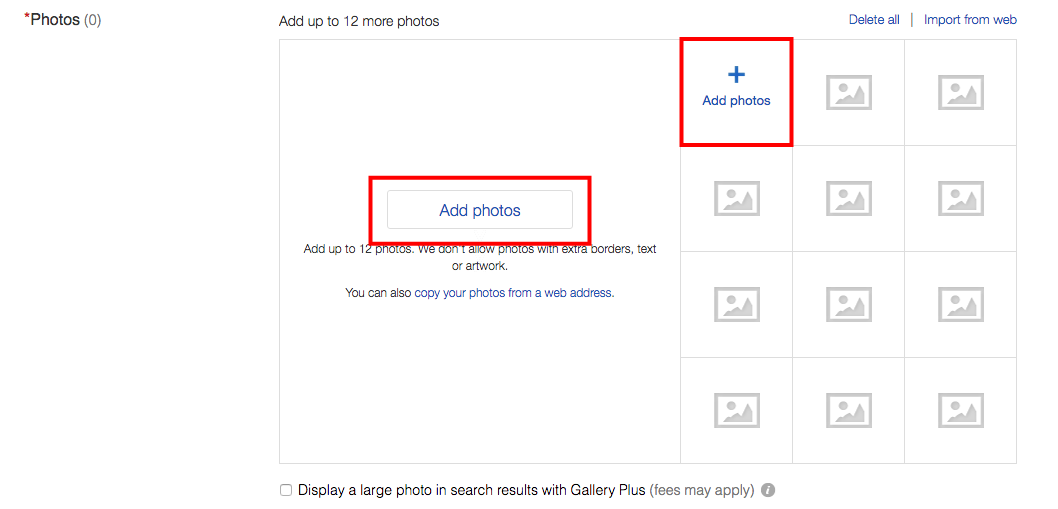Screen dimensions: 1058x509
Task: Pick the bottom-row middle photo placeholder
Action: 848,410
